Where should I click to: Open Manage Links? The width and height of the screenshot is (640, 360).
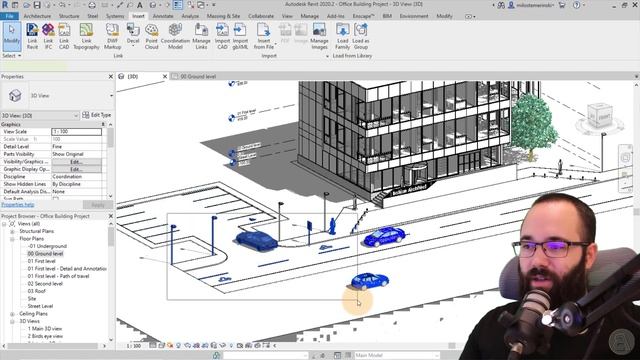pos(201,36)
